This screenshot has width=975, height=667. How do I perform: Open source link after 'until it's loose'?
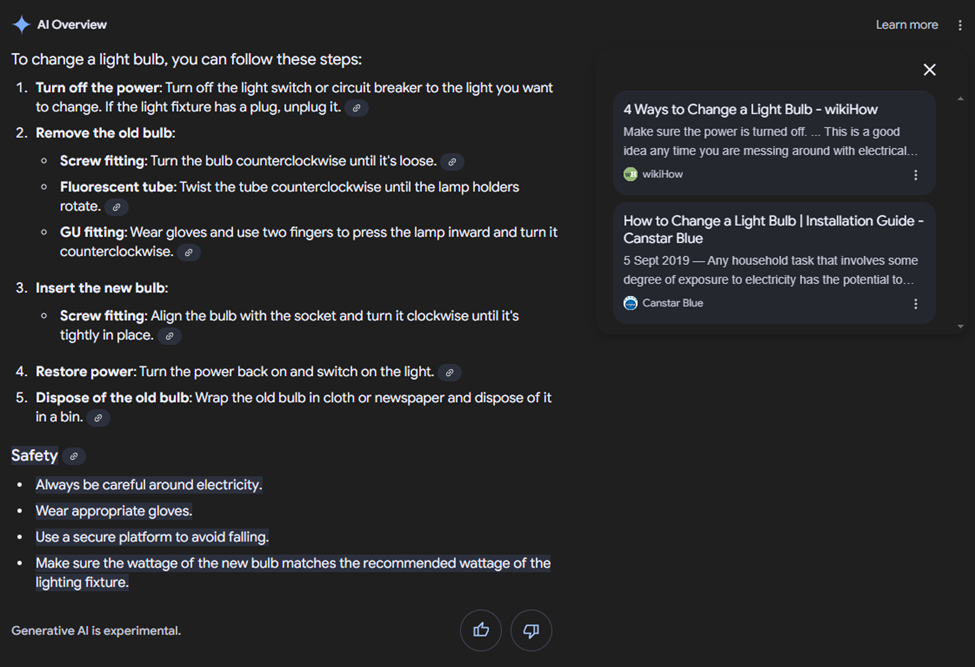pos(452,162)
